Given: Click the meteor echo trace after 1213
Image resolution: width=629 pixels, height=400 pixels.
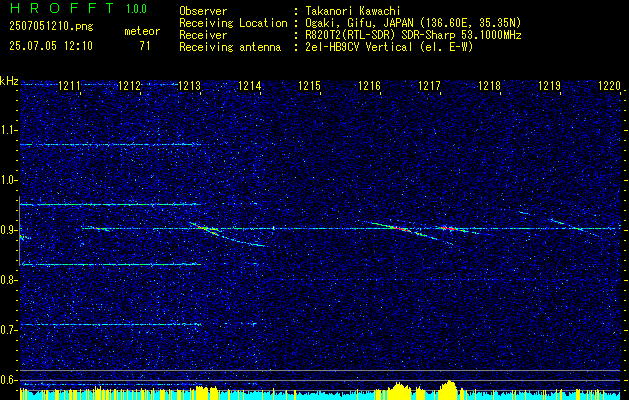Looking at the screenshot, I should pos(227,234).
